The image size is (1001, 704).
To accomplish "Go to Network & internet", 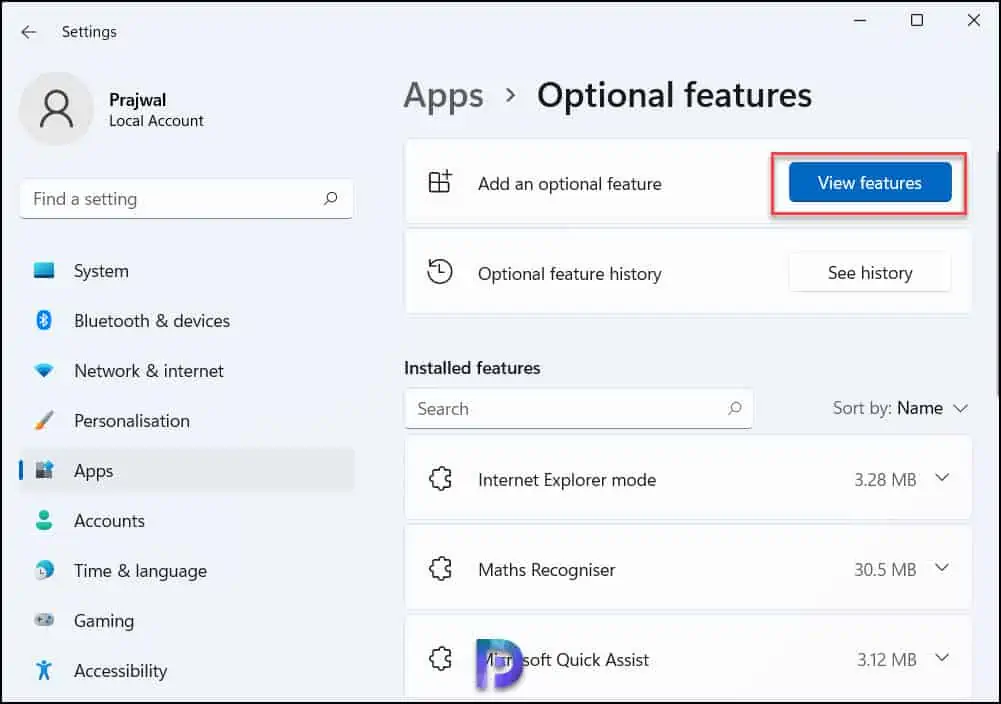I will click(186, 370).
